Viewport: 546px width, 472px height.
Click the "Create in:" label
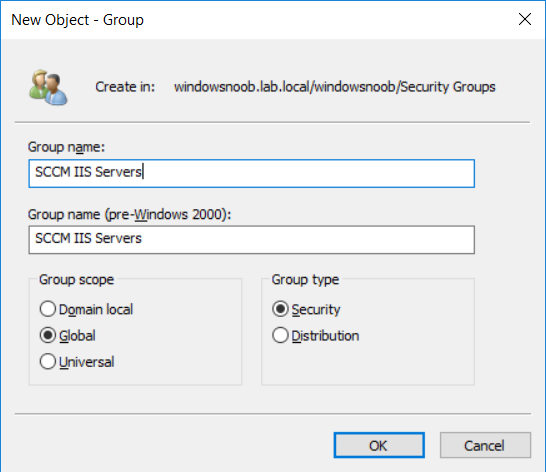125,87
